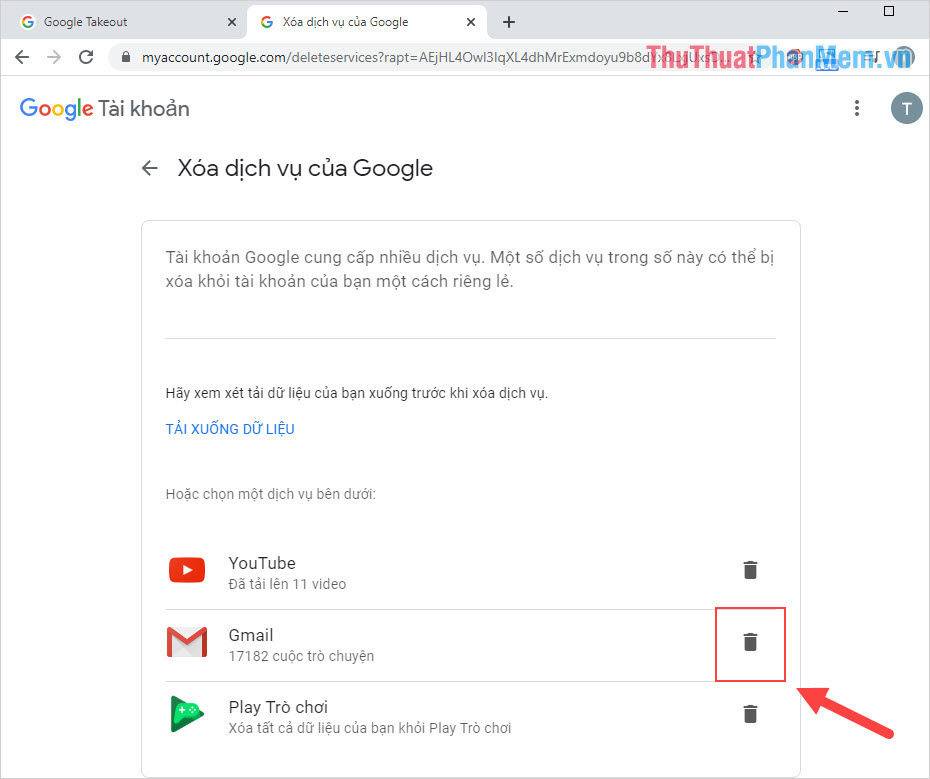The height and width of the screenshot is (779, 930).
Task: Reload the page with the refresh icon
Action: click(87, 57)
